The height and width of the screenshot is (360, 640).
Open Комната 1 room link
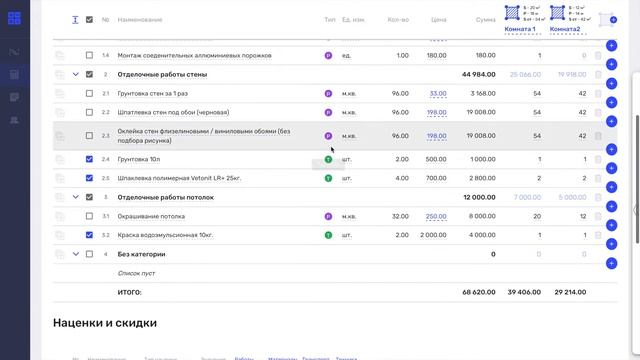click(520, 29)
